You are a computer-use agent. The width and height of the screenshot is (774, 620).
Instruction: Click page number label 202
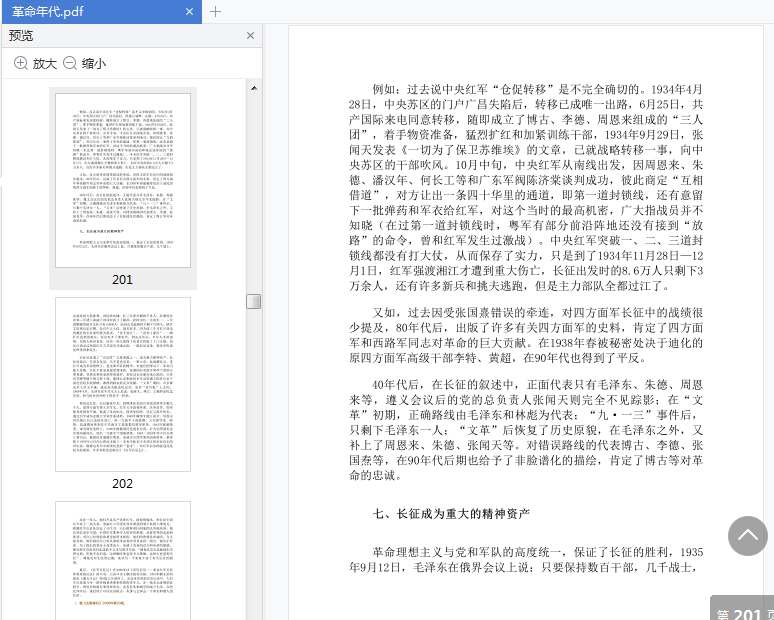122,484
